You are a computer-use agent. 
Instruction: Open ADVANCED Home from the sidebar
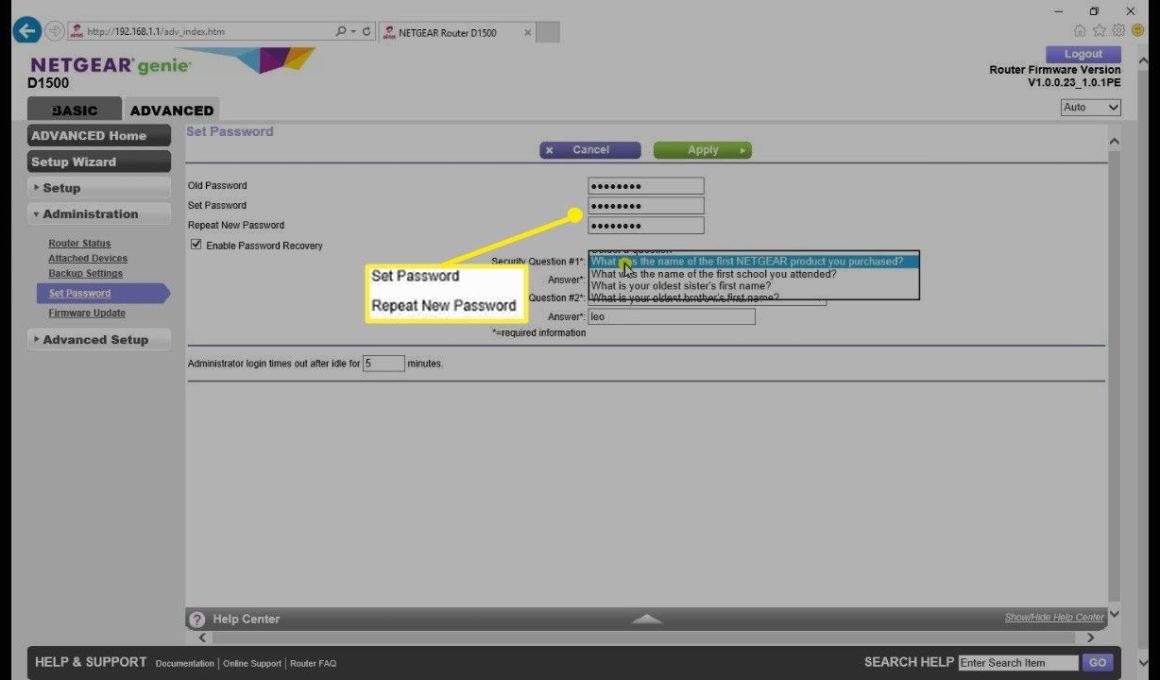tap(99, 135)
